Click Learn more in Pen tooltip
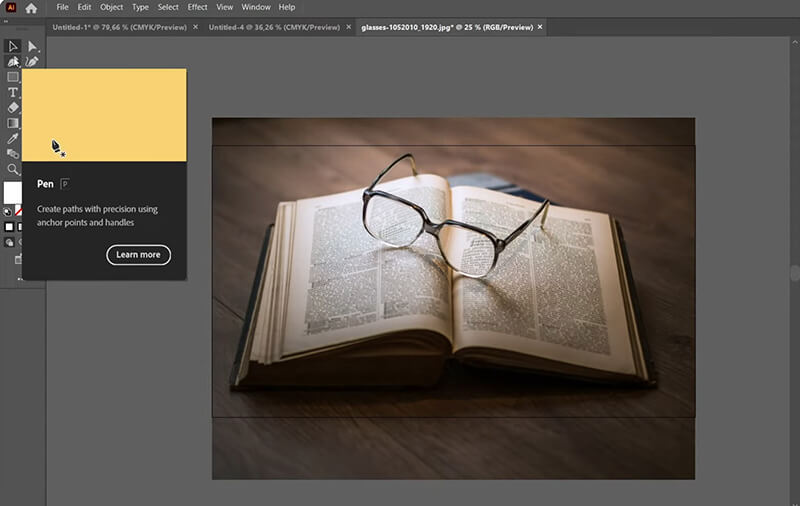 coord(138,255)
